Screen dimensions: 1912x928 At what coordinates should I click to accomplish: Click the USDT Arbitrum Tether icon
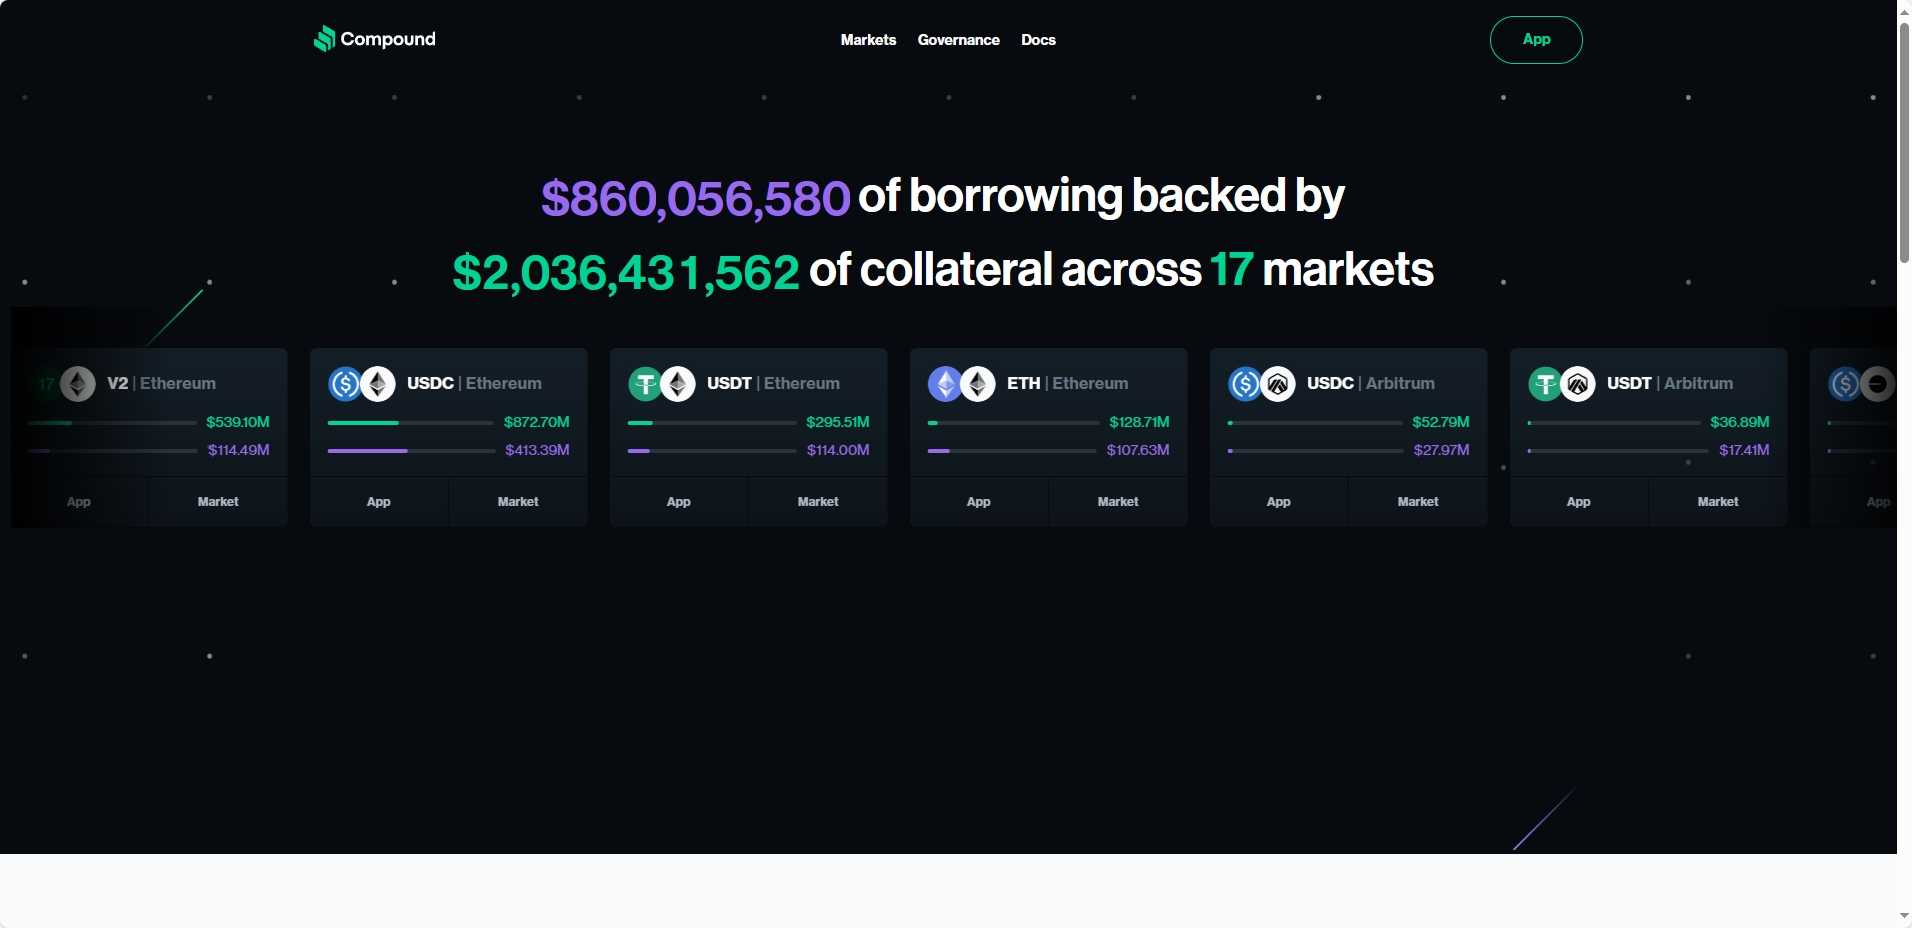click(1545, 384)
